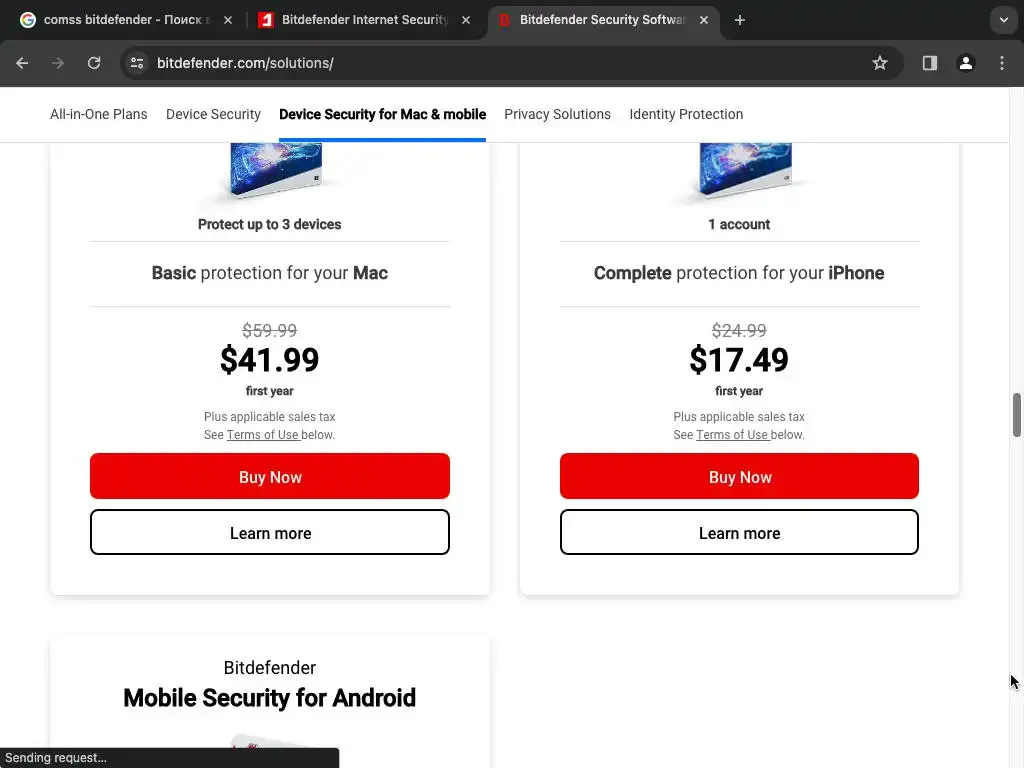Close the Bitdefender Internet Security tab
Viewport: 1024px width, 768px height.
[465, 20]
